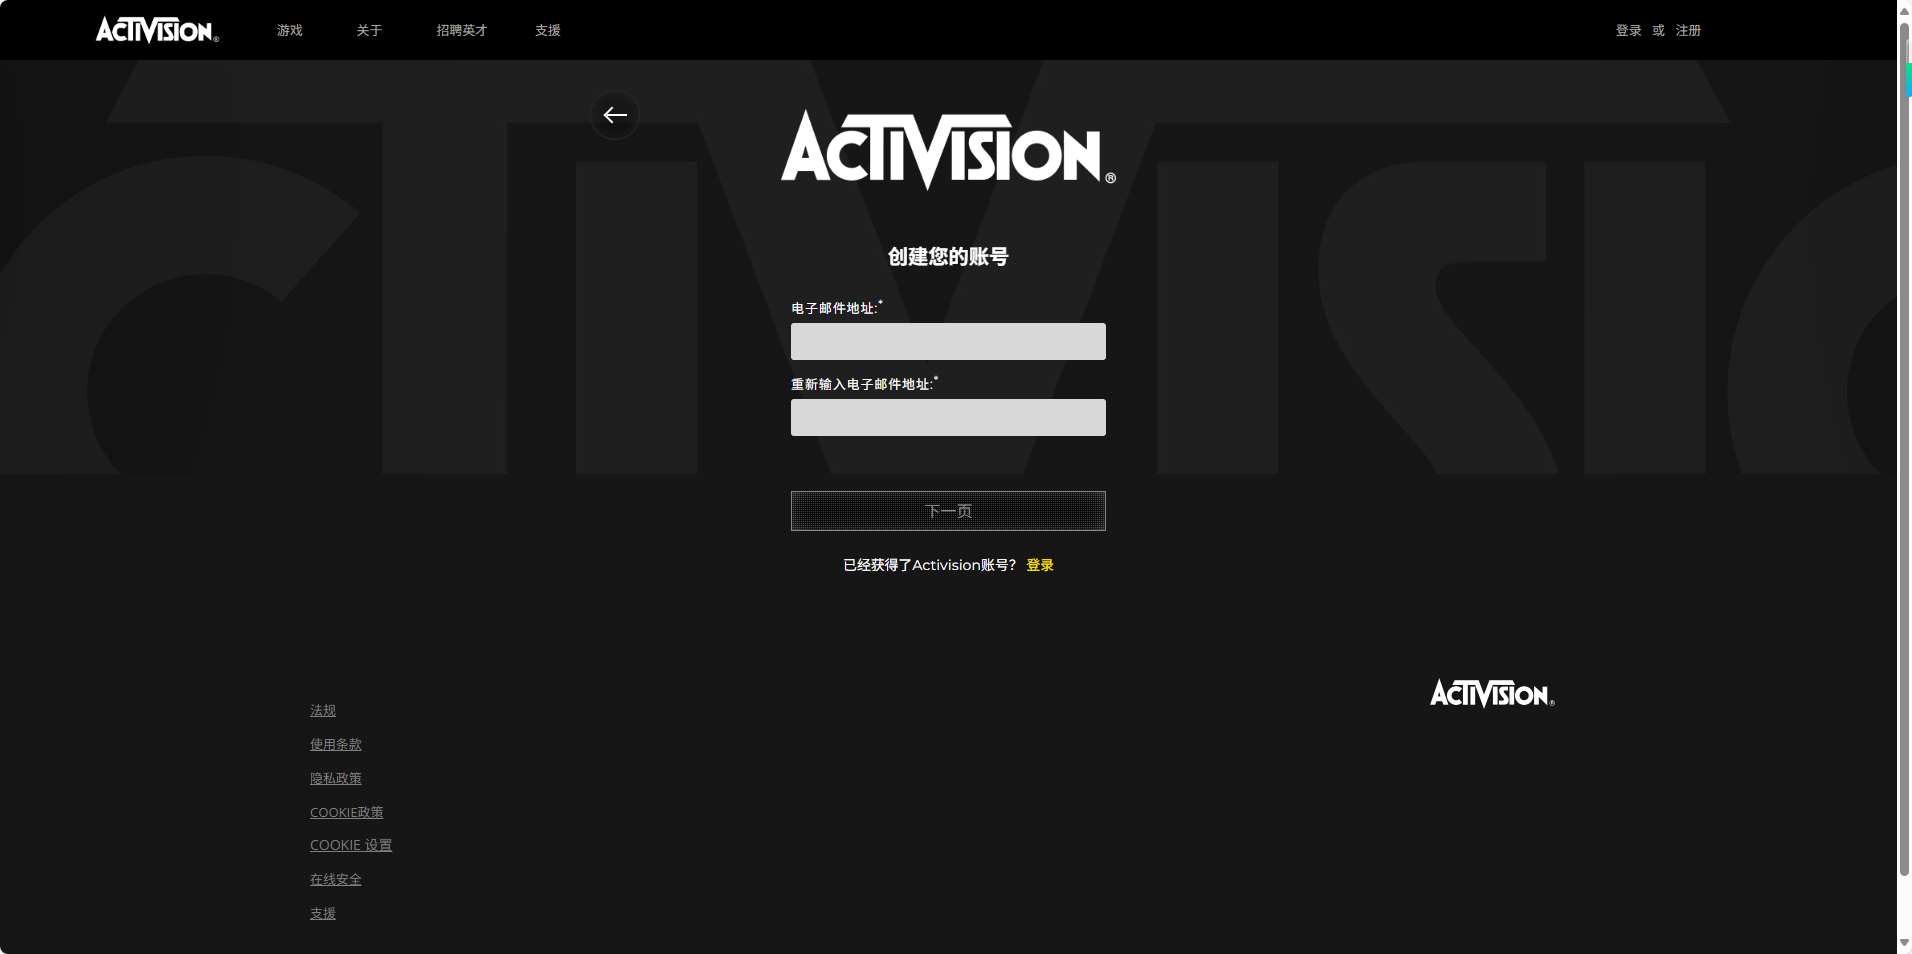Click the scrollbar down arrow
This screenshot has height=954, width=1912.
1904,942
